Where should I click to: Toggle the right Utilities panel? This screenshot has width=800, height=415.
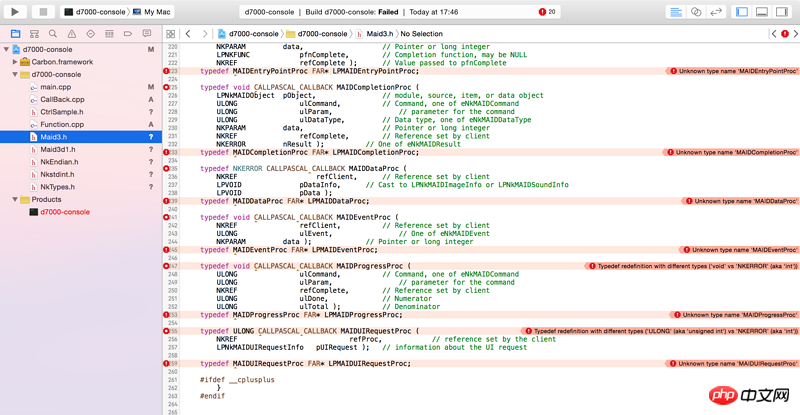tap(781, 11)
